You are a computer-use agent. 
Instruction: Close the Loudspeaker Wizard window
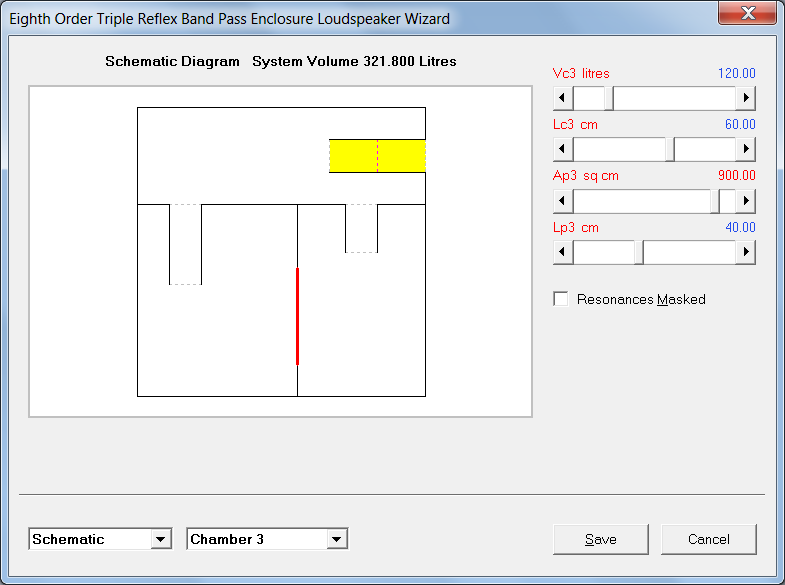click(747, 13)
